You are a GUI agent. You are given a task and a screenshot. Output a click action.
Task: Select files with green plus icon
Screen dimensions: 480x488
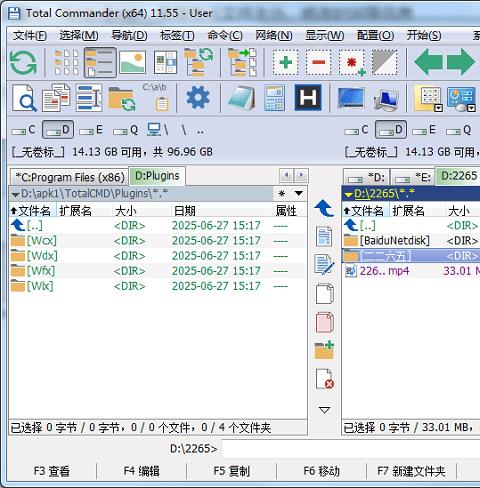click(x=286, y=62)
